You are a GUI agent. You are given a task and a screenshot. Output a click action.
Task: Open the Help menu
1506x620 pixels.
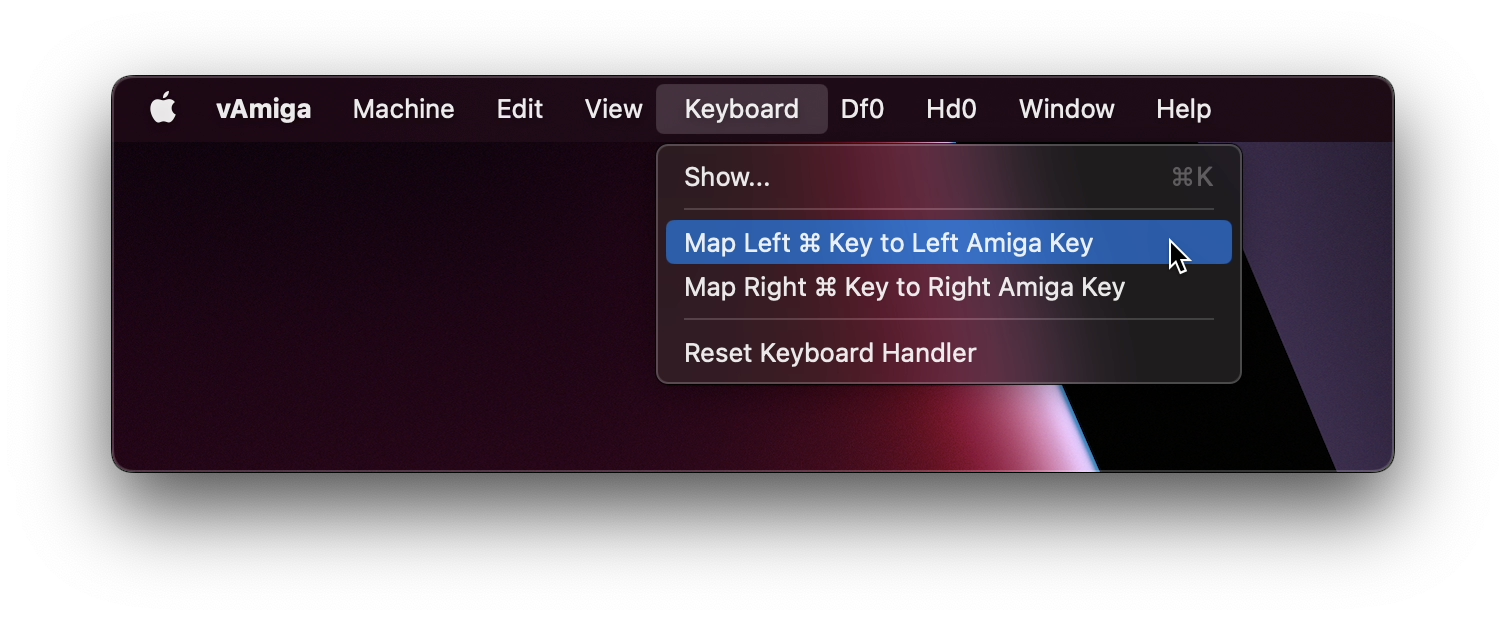click(x=1183, y=109)
